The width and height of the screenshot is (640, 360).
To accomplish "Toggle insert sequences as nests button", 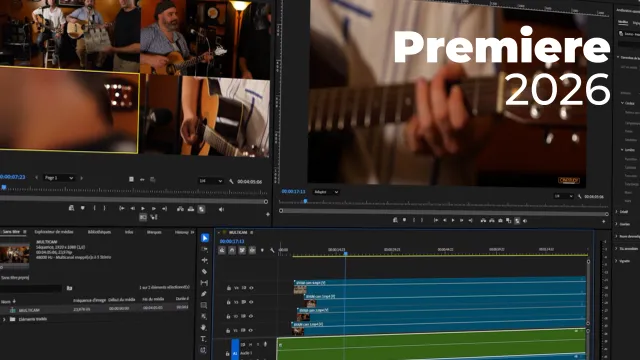I will coord(222,250).
